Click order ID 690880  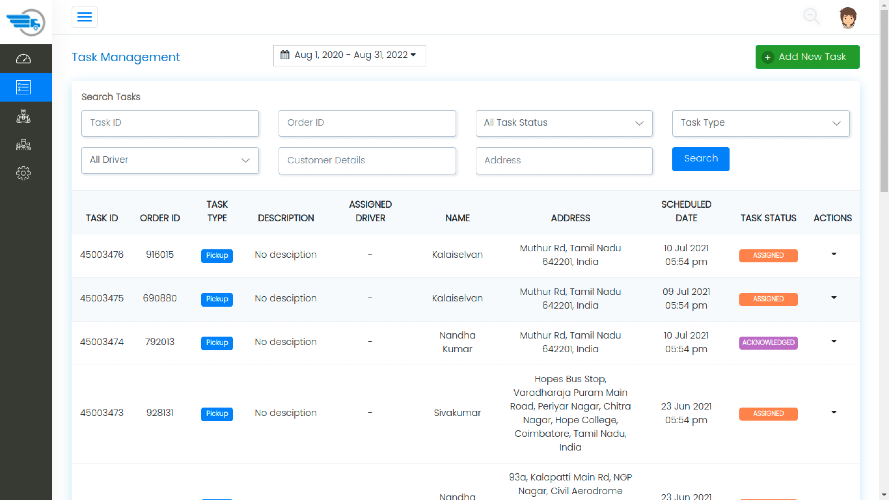[x=160, y=299]
